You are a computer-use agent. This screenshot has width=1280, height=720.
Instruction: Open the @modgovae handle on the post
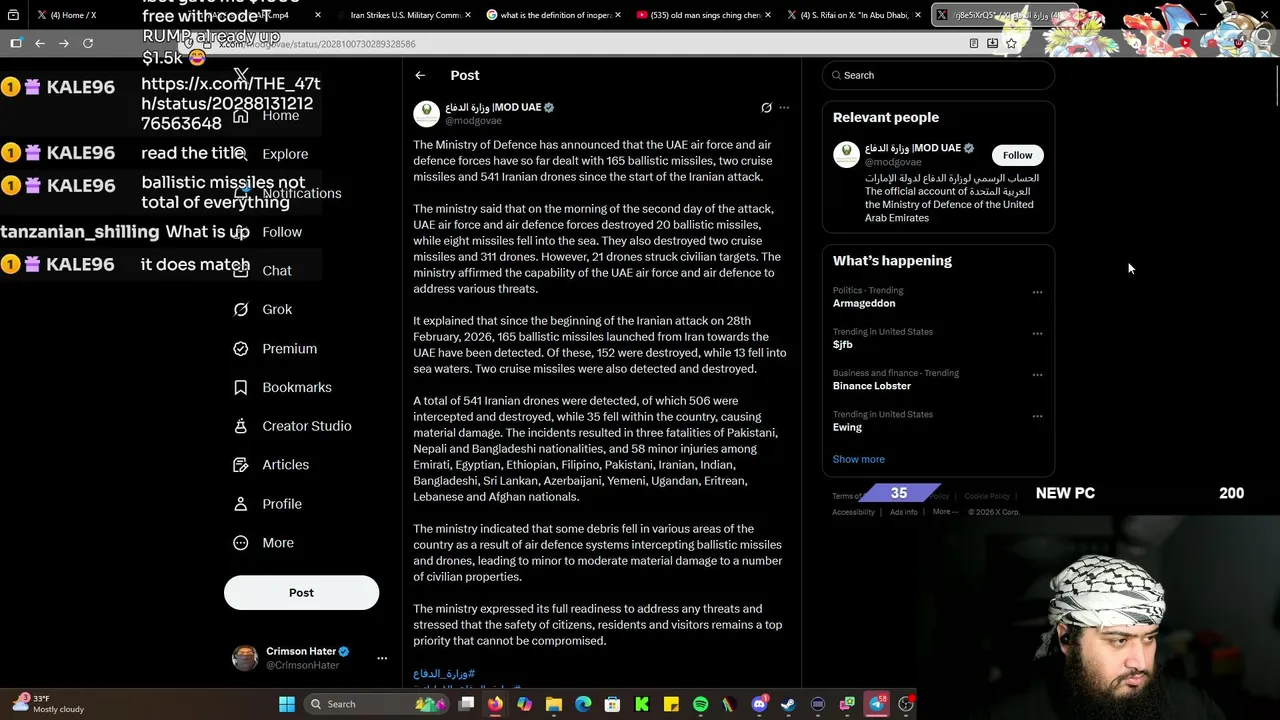(x=473, y=121)
